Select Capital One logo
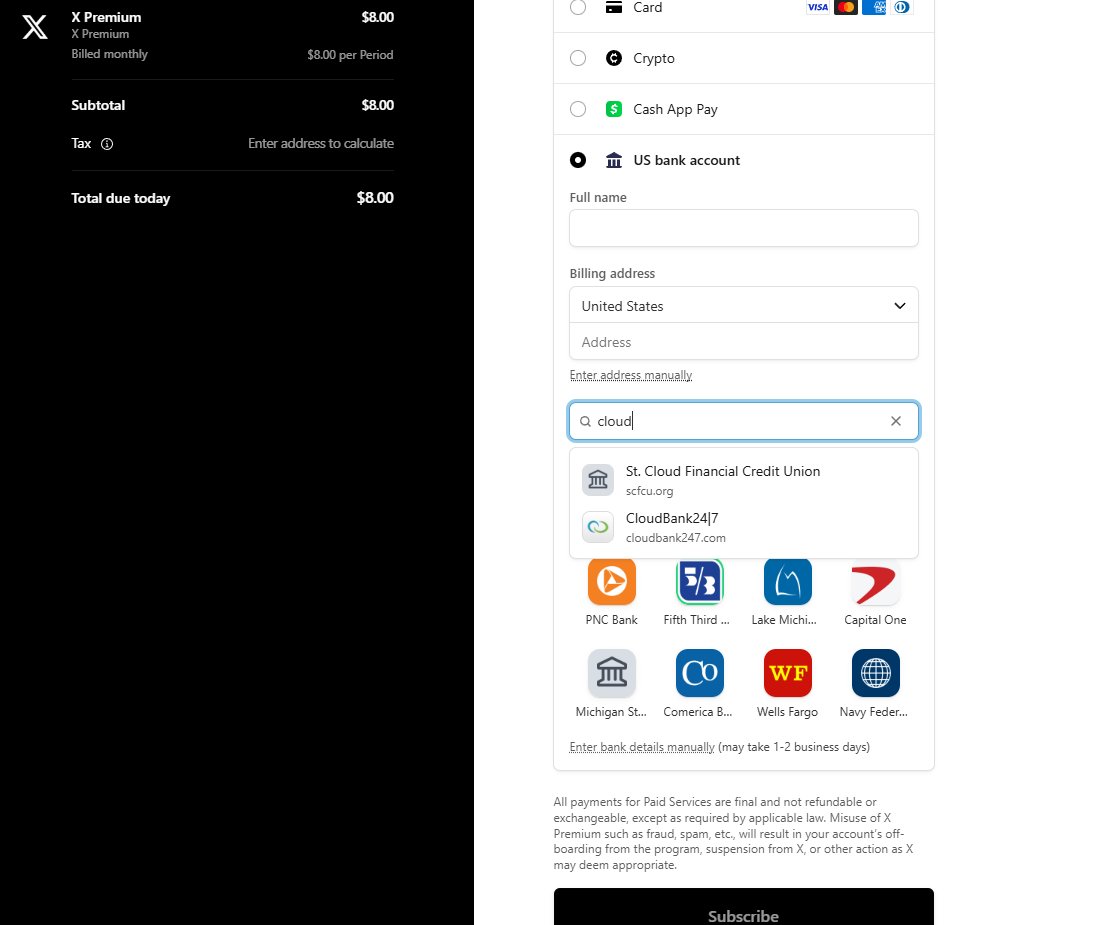The width and height of the screenshot is (1093, 925). [876, 581]
